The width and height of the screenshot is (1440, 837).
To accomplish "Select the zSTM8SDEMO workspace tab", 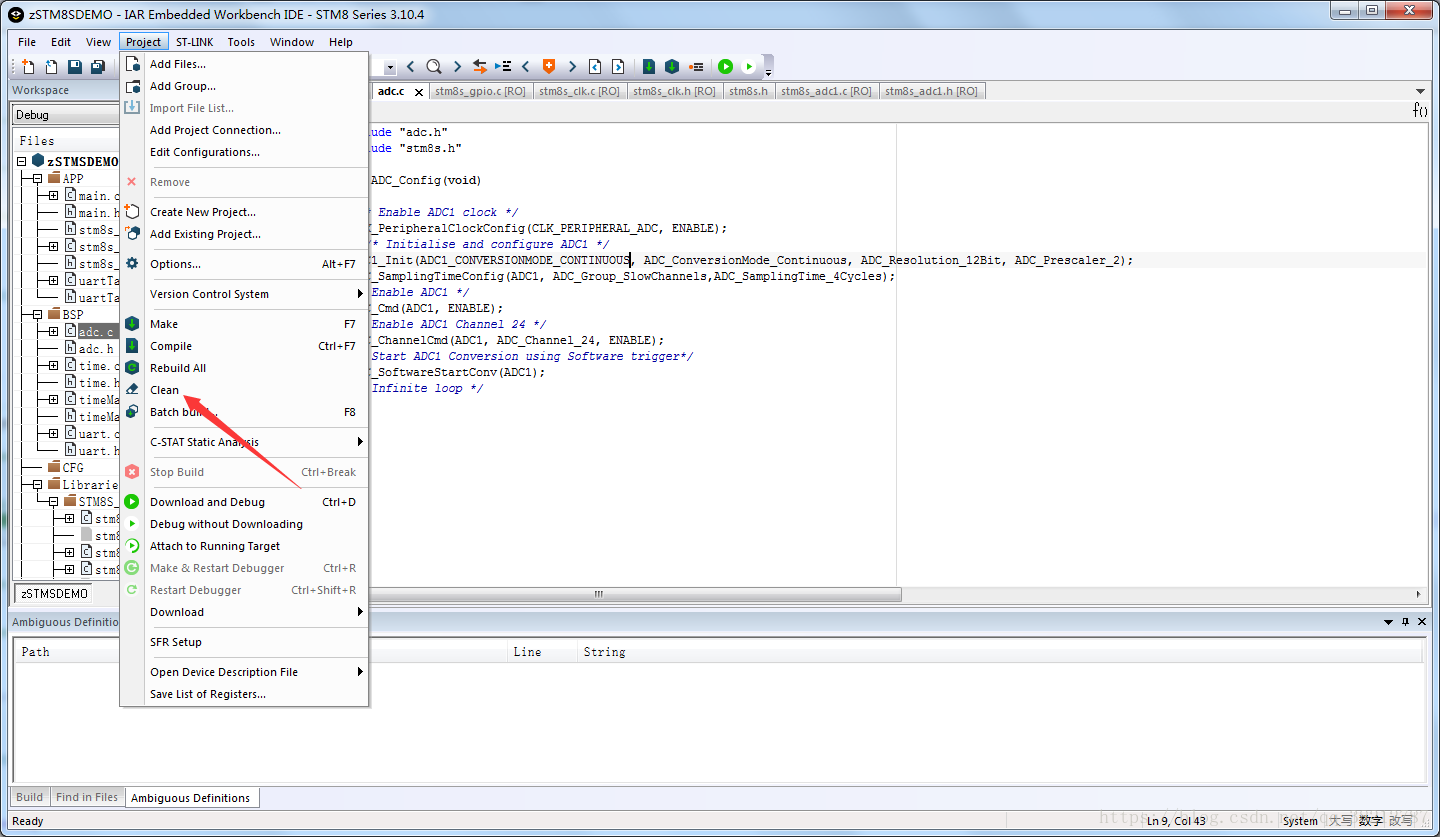I will (x=55, y=593).
